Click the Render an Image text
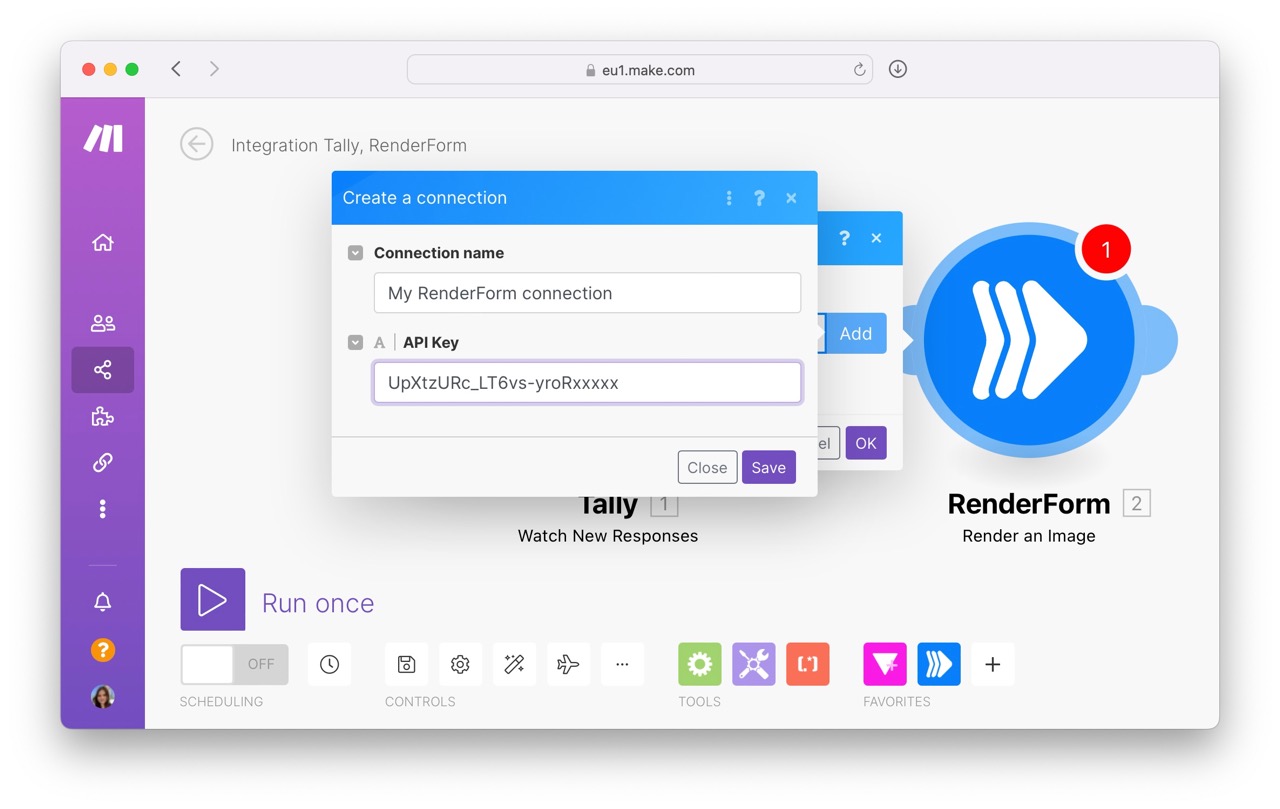Image resolution: width=1280 pixels, height=809 pixels. [1029, 536]
